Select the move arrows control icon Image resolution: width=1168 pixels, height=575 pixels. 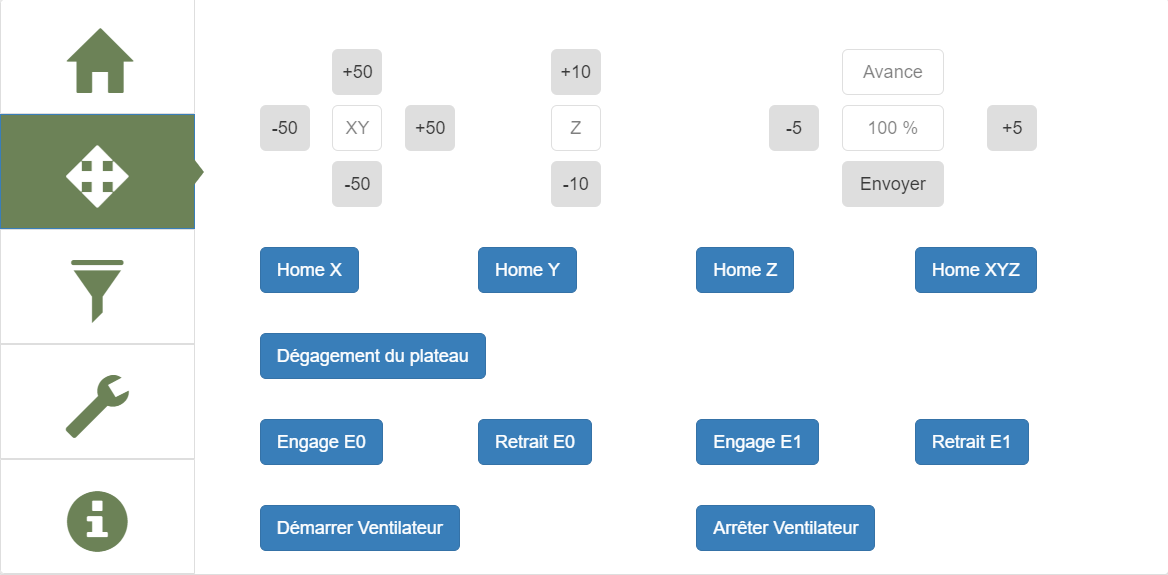click(97, 173)
